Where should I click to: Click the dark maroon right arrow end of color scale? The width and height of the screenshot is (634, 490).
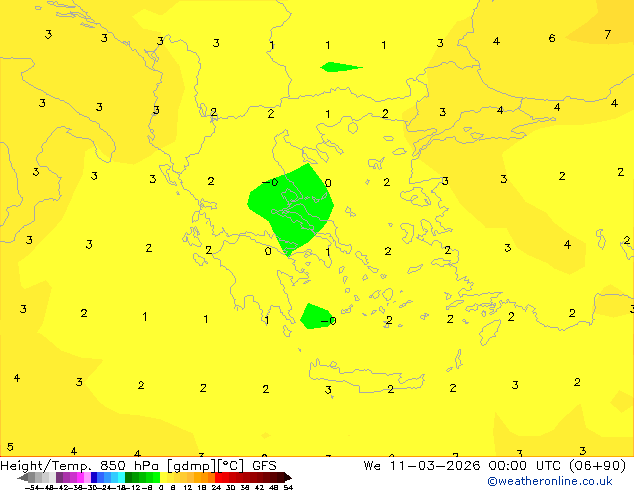coord(287,477)
